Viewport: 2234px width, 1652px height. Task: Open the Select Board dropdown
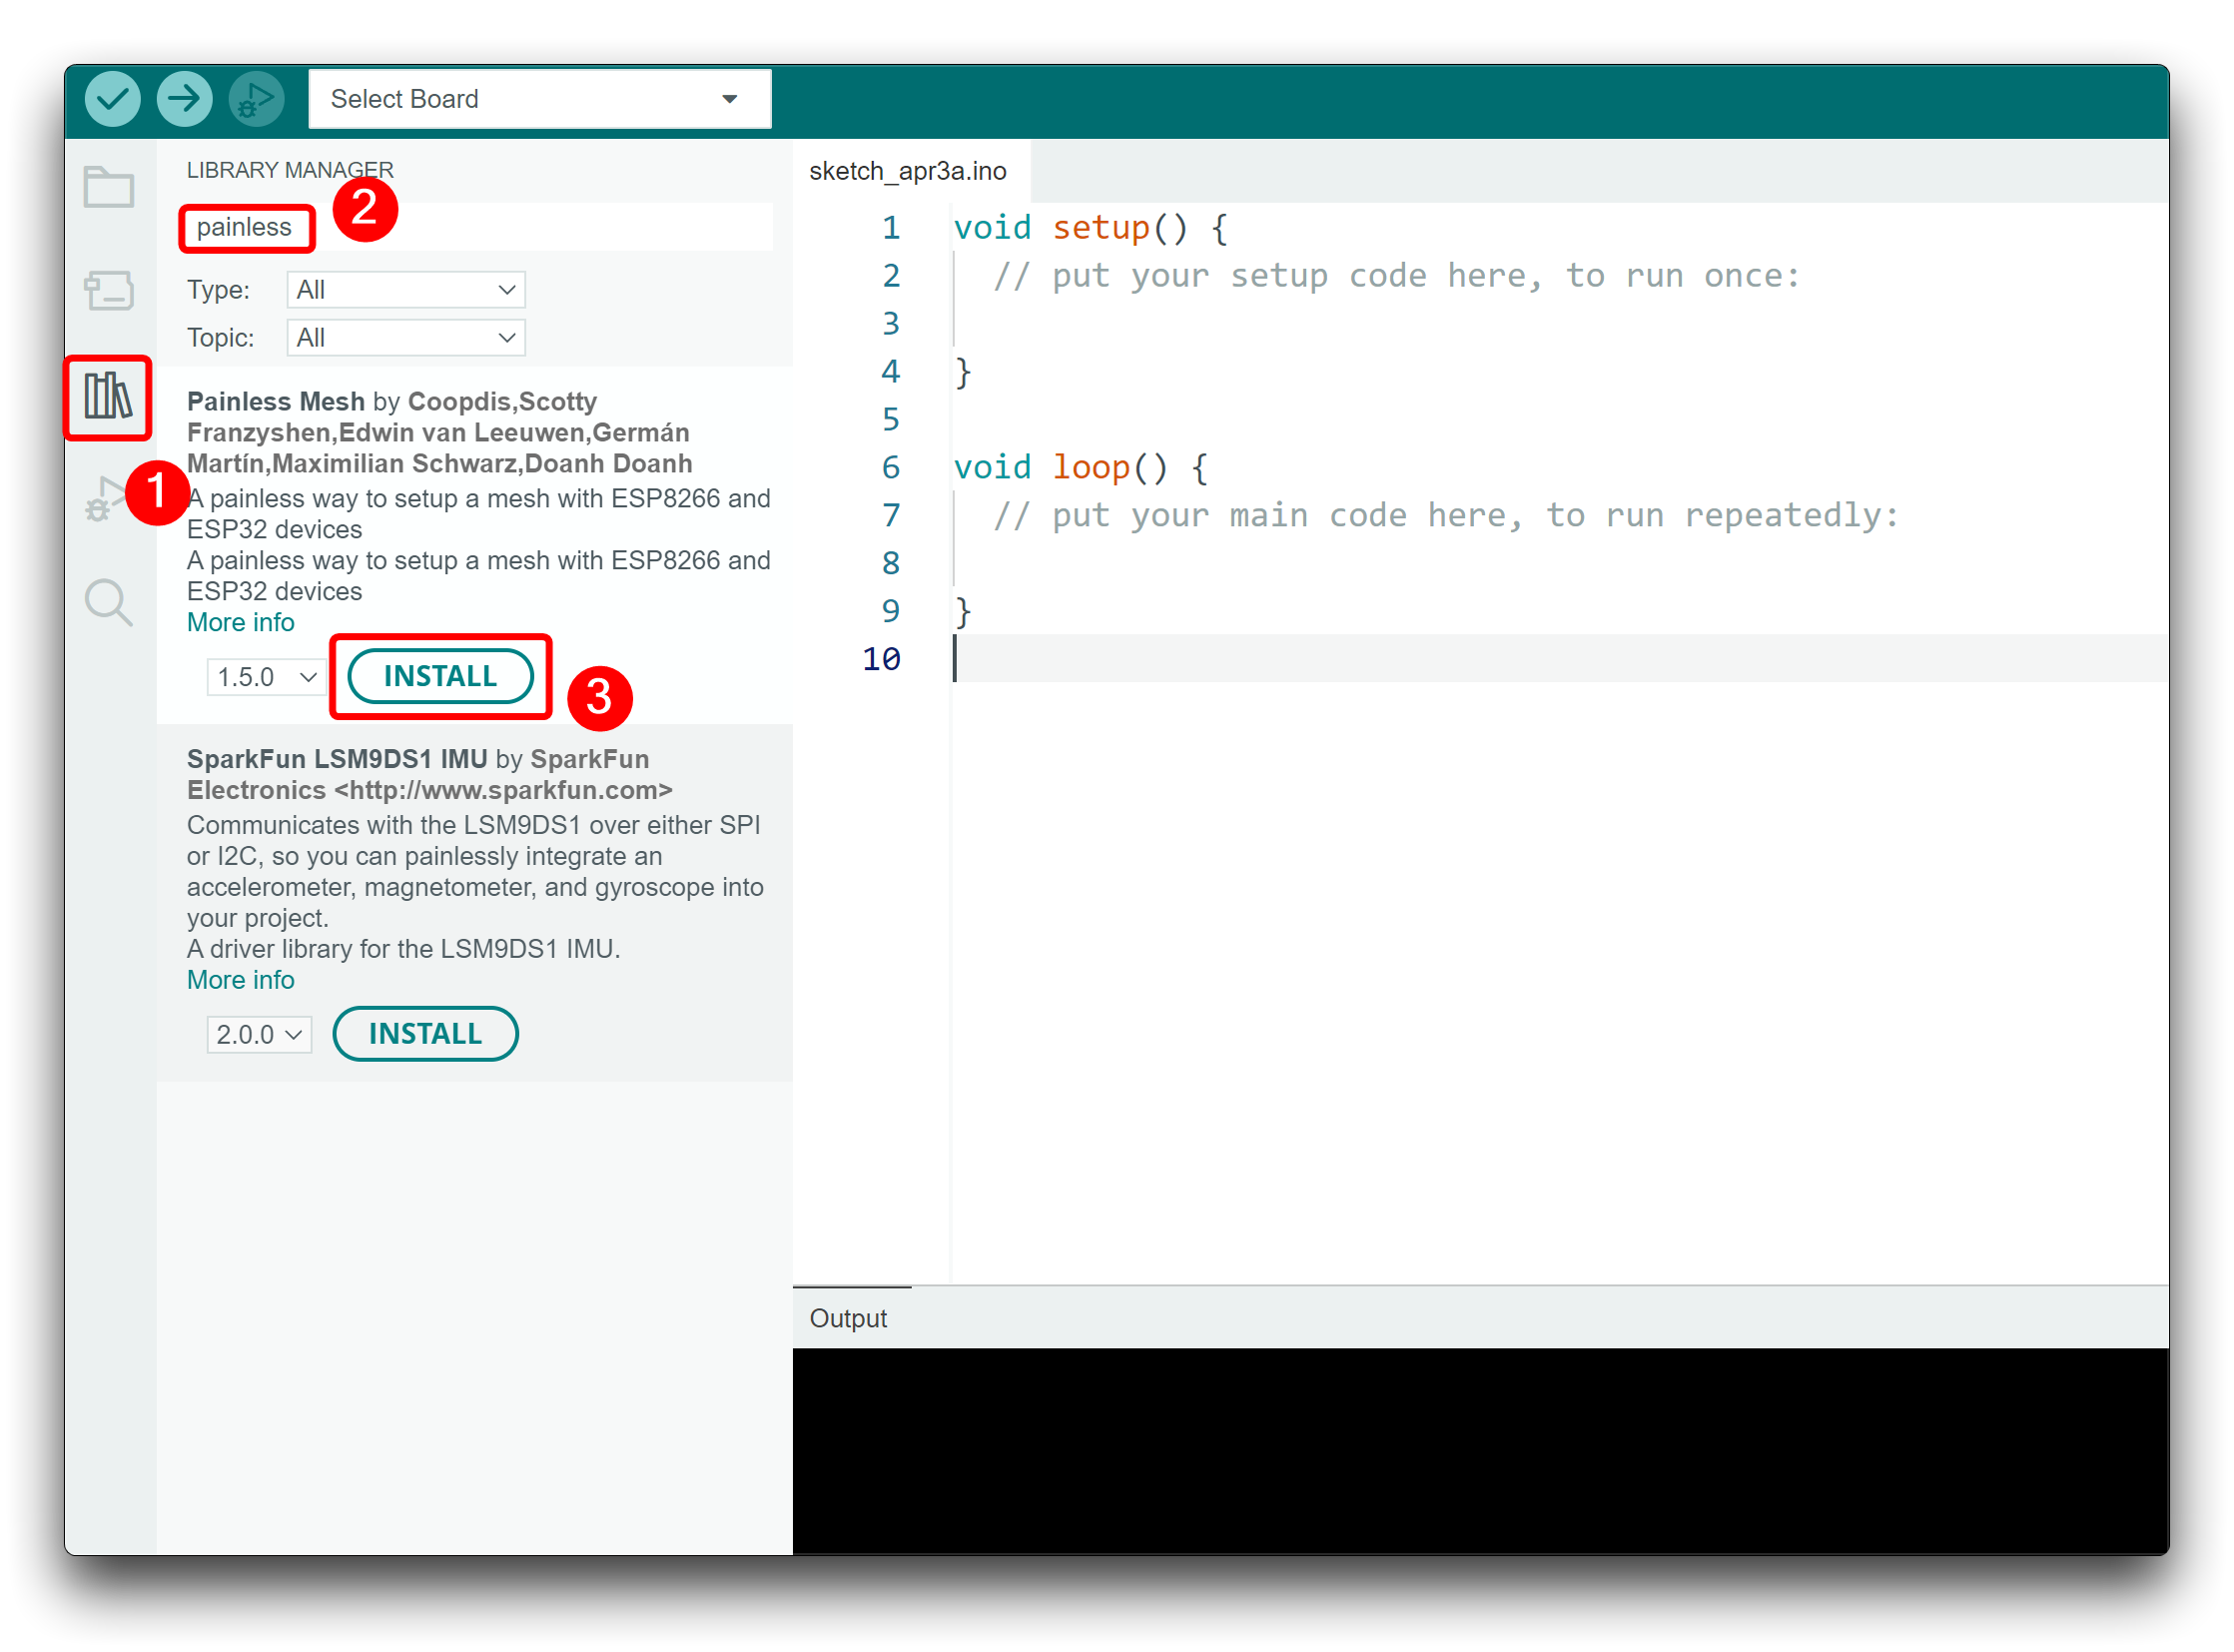pos(540,99)
